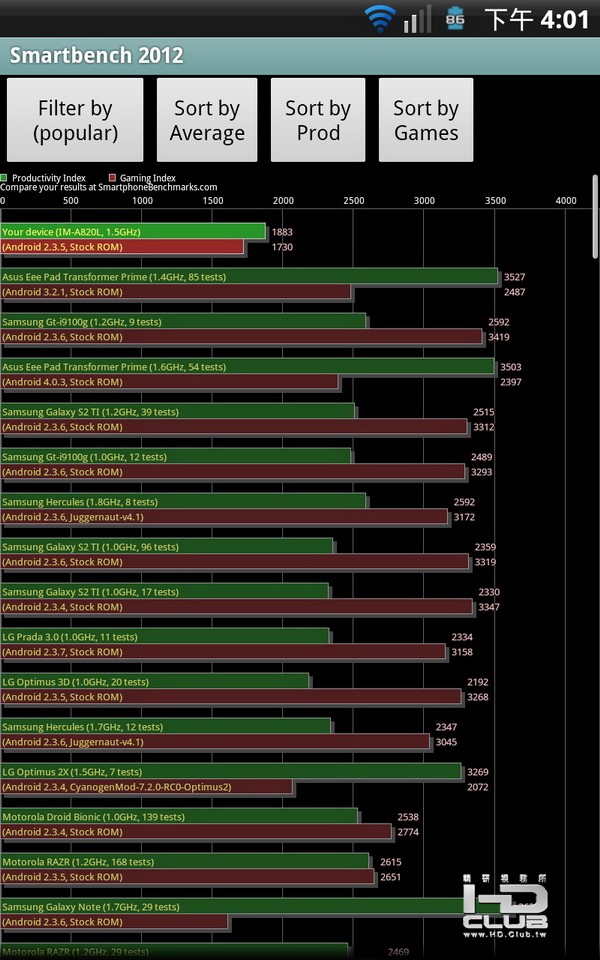Select the LG Optimus 2X 1.5GHz bar
600x960 pixels.
click(x=231, y=771)
